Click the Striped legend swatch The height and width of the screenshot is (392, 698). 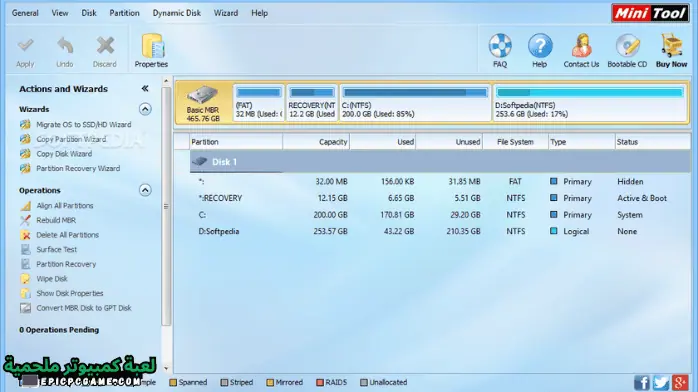pos(224,382)
